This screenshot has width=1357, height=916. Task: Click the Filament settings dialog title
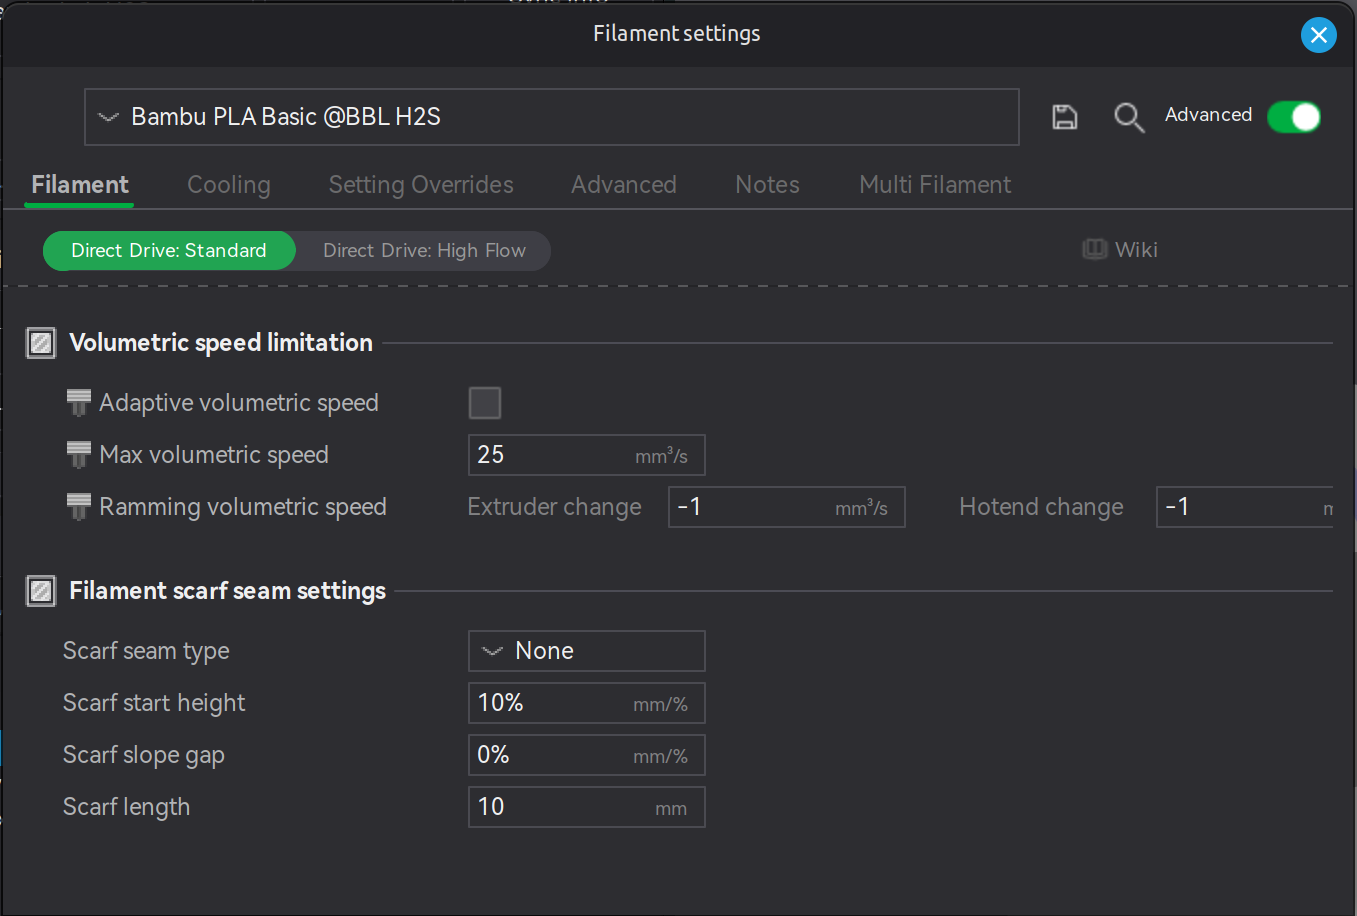677,34
